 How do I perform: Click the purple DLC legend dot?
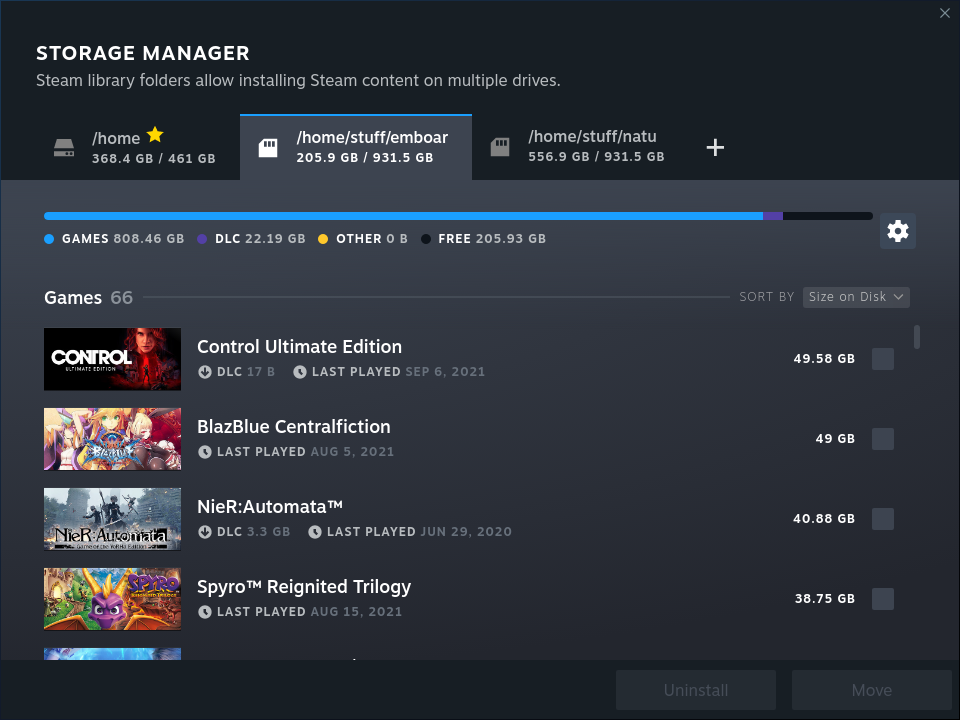(202, 239)
